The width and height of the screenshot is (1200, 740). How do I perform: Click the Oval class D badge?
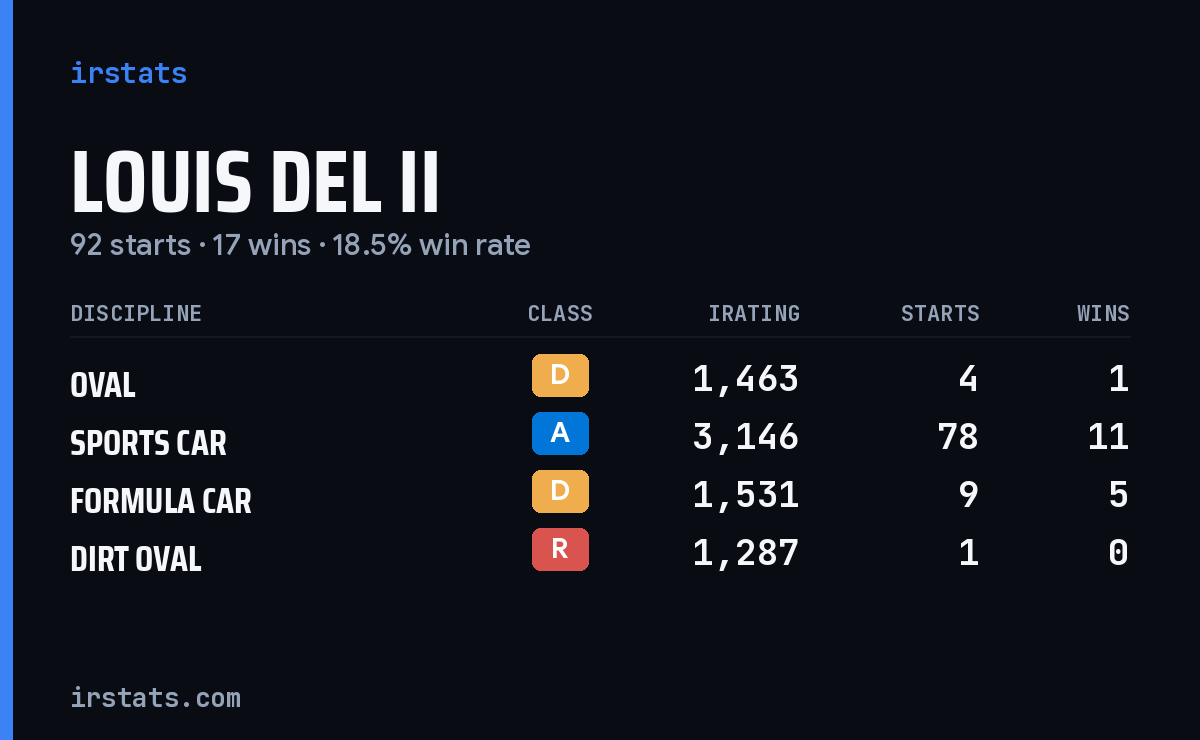[x=560, y=375]
